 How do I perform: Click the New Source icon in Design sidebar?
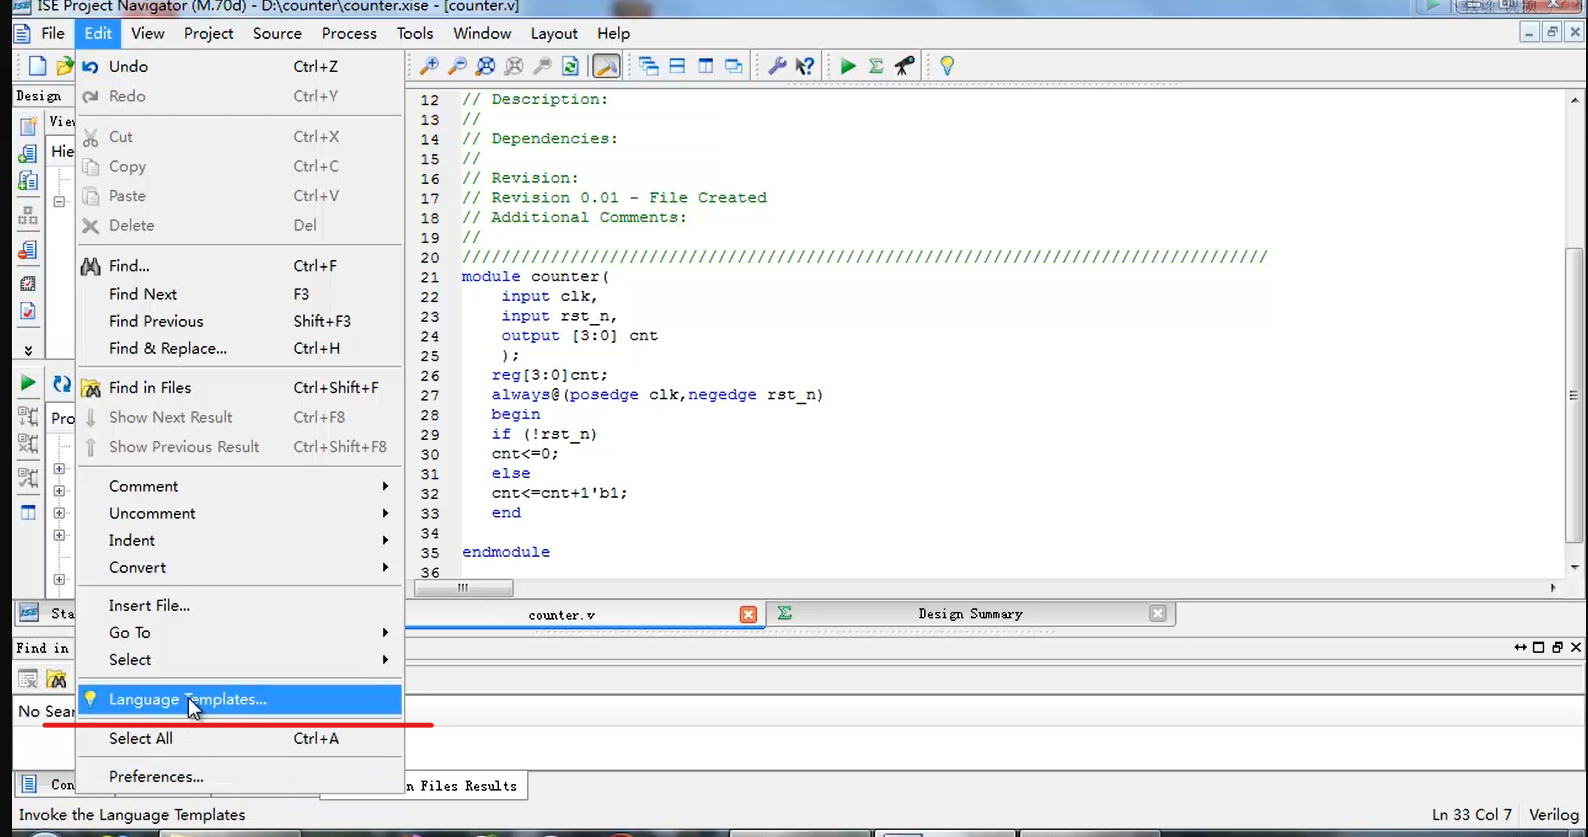point(28,125)
